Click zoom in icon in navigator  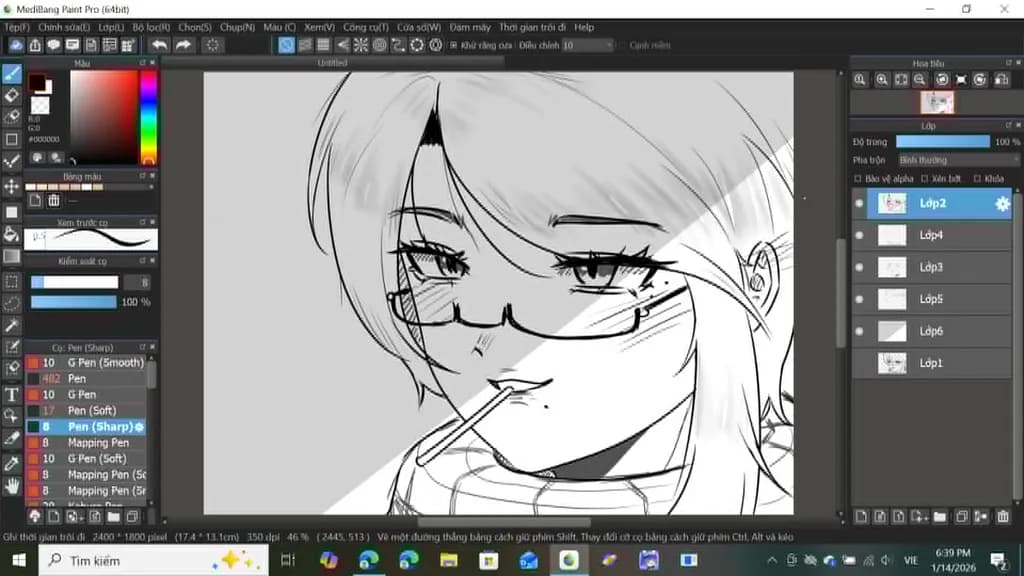point(882,80)
